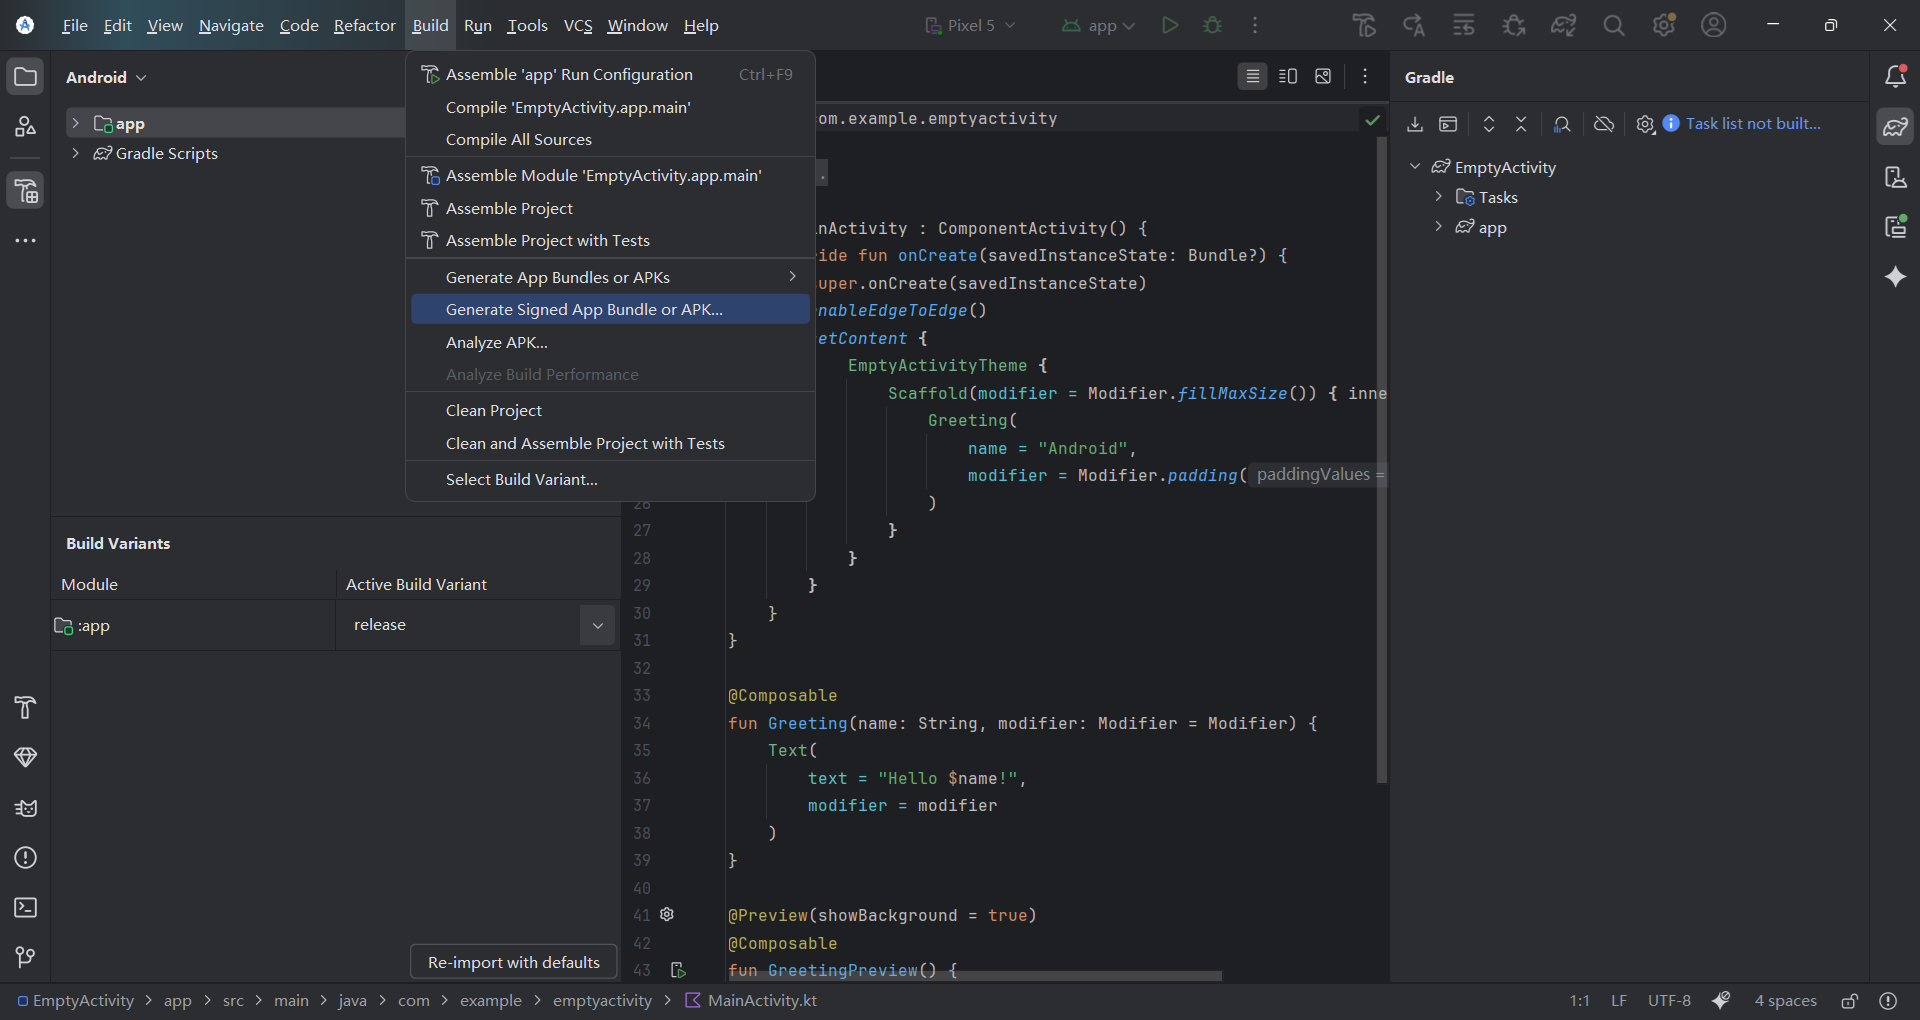Open the Logcat tool window
Viewport: 1920px width, 1020px height.
(x=25, y=808)
